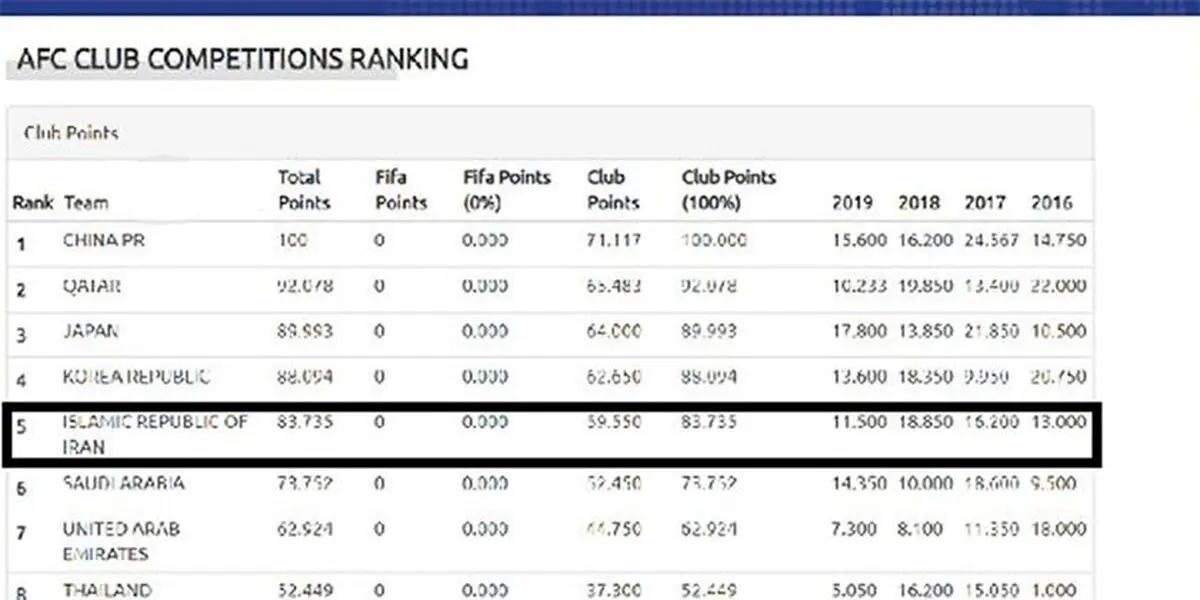Select the KOREA REPUBLIC team row
The image size is (1200, 600).
(x=550, y=379)
